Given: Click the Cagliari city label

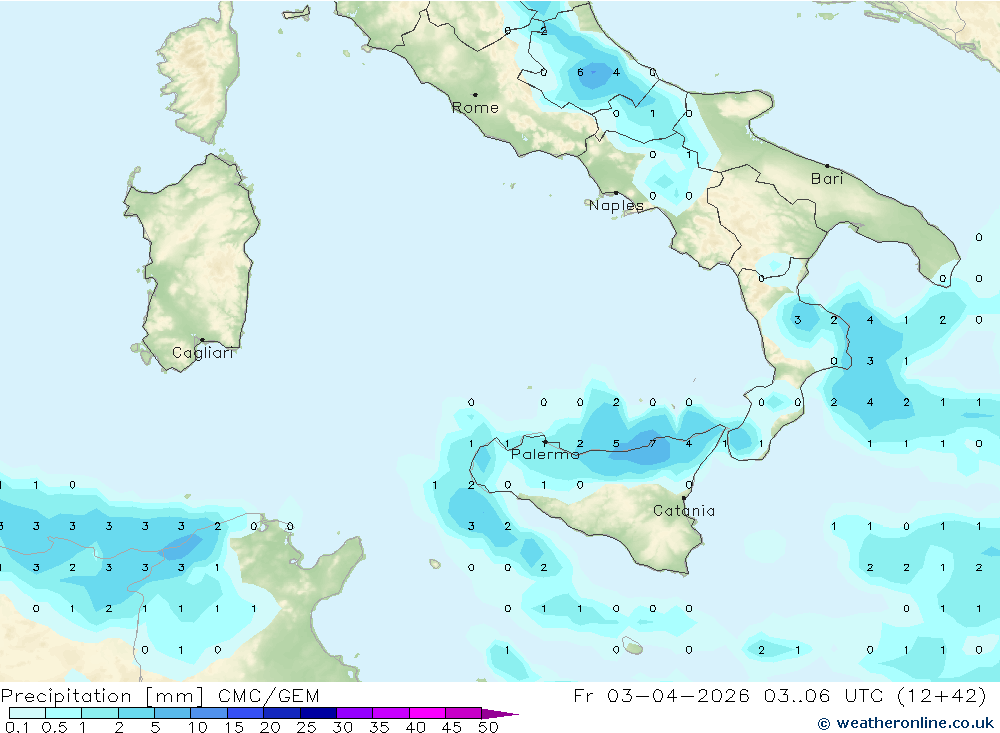Looking at the screenshot, I should (203, 353).
